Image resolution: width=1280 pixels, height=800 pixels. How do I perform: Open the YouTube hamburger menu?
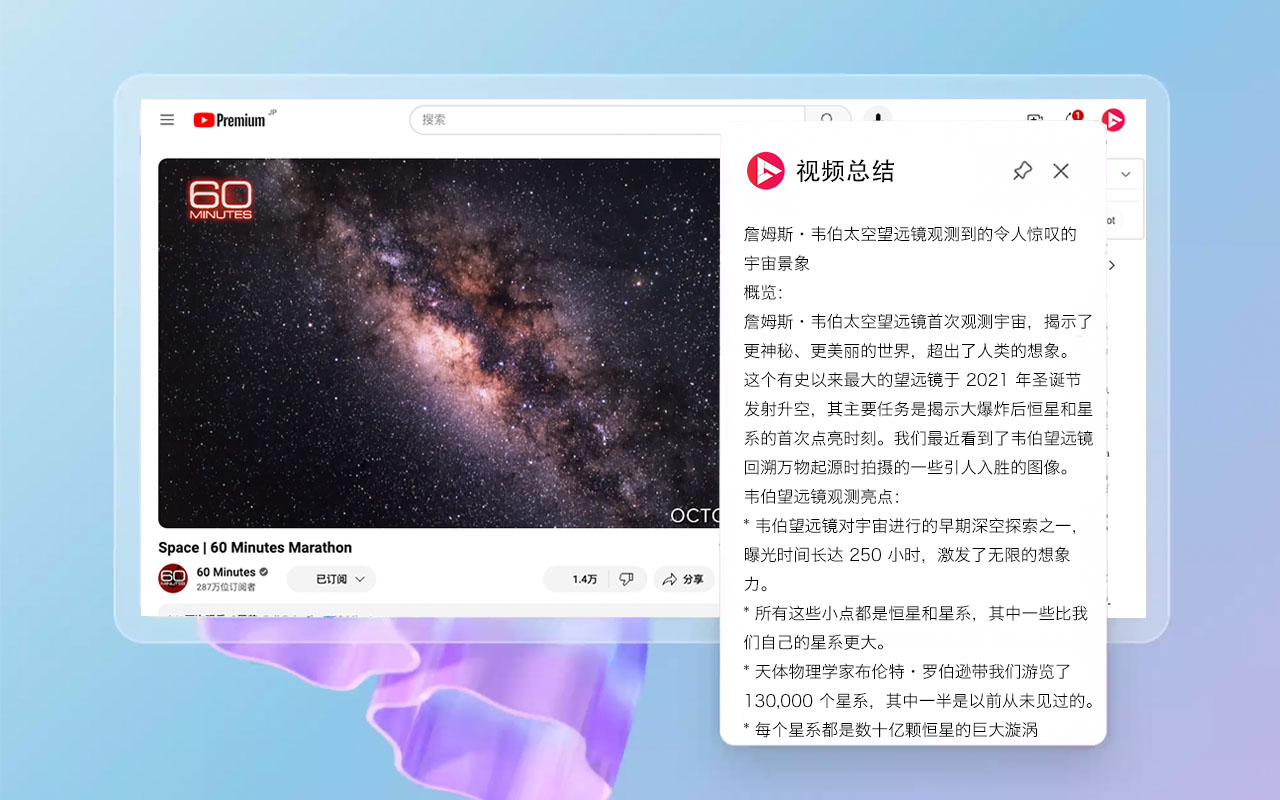[x=167, y=119]
